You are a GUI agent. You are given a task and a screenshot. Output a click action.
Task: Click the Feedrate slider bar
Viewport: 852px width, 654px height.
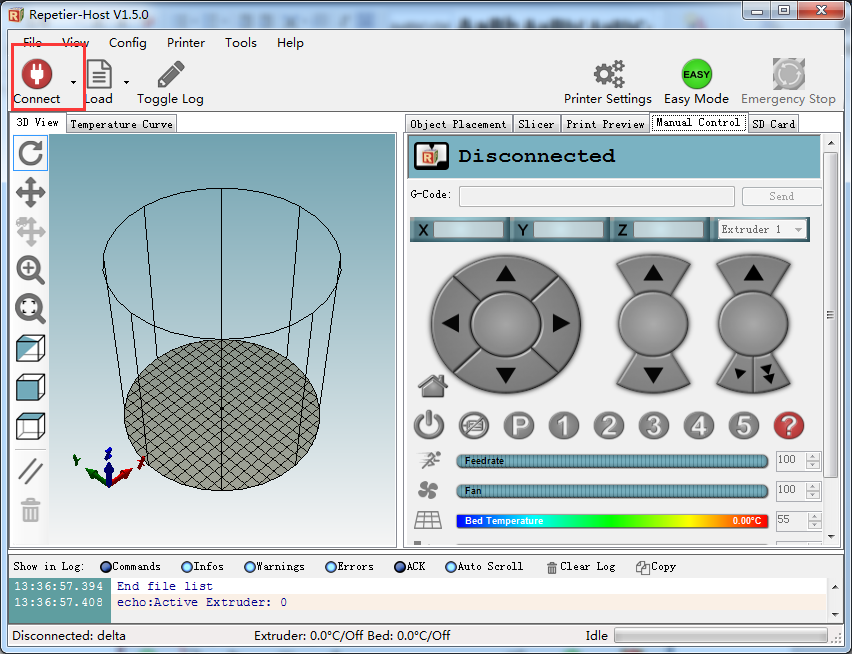click(612, 461)
